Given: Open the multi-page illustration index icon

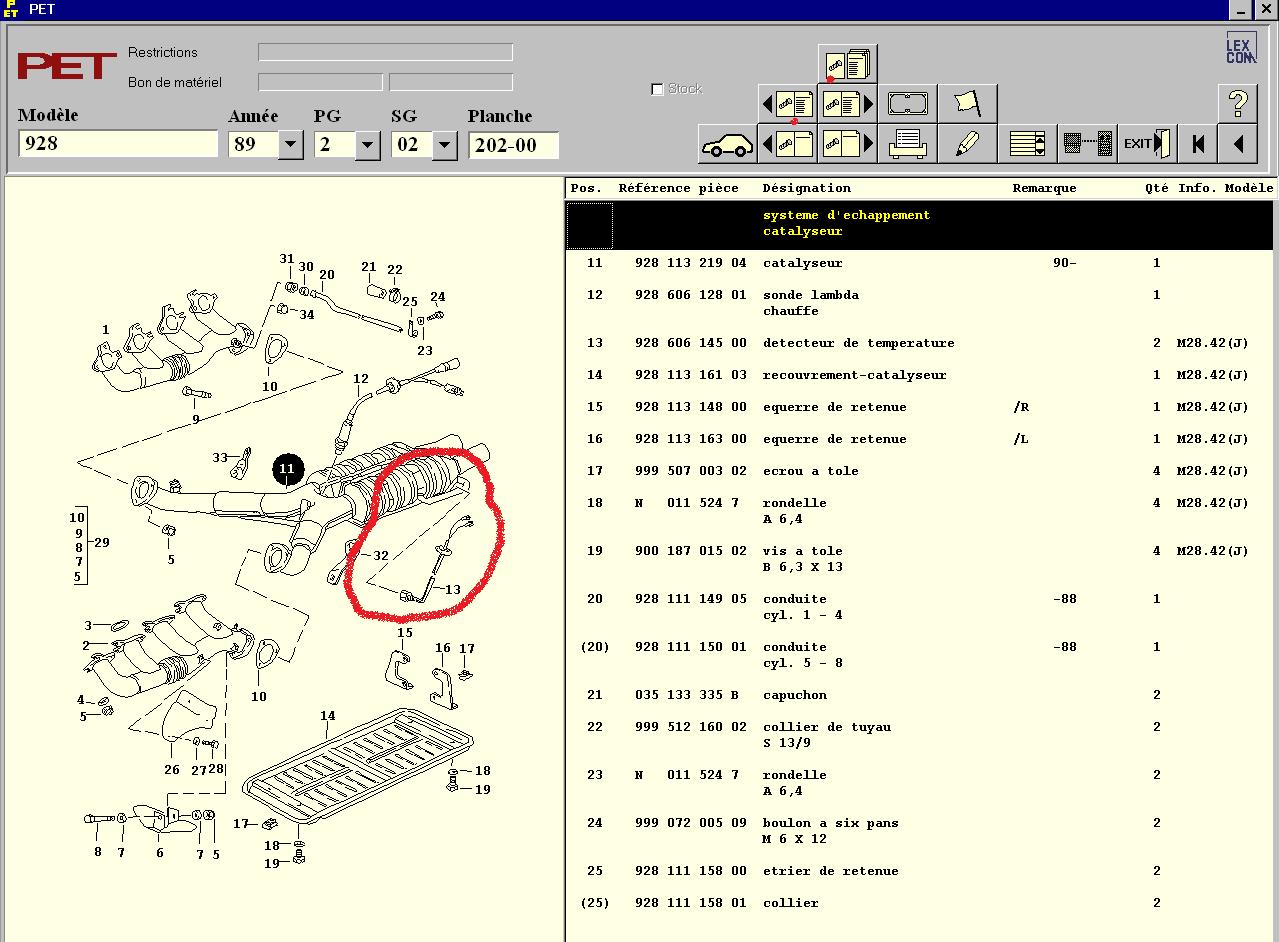Looking at the screenshot, I should (847, 65).
